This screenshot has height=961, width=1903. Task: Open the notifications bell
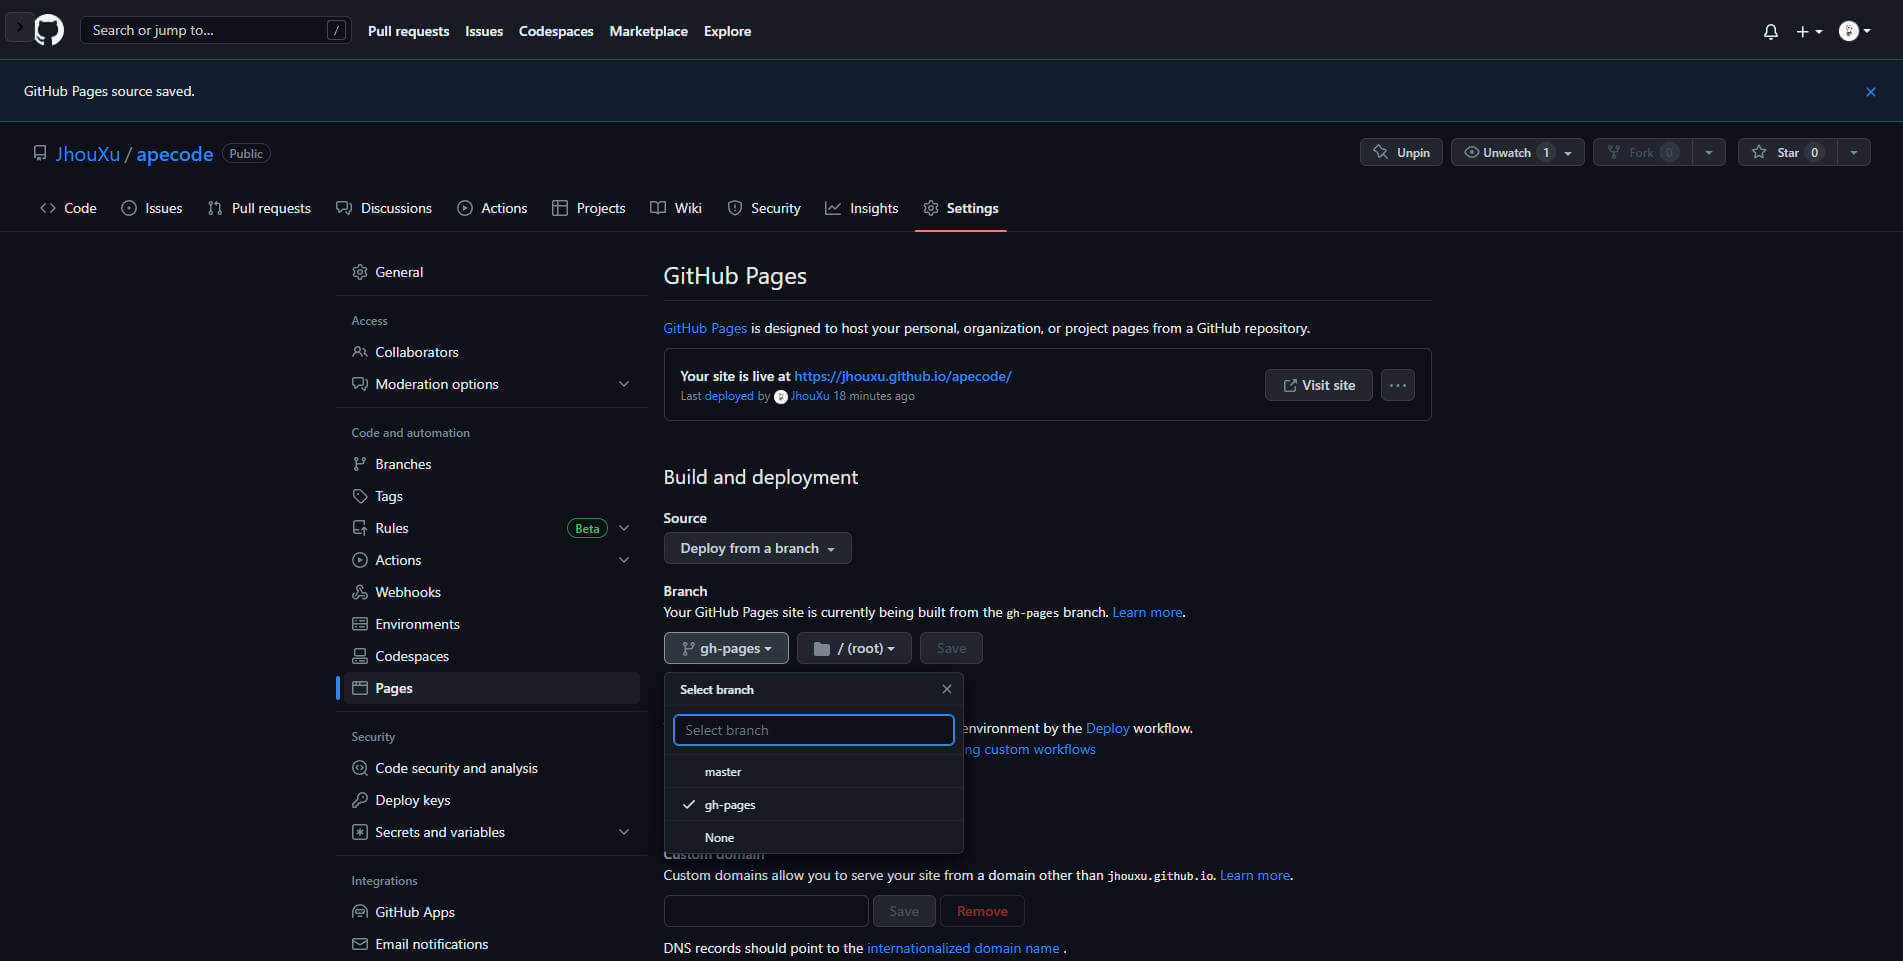pyautogui.click(x=1770, y=32)
